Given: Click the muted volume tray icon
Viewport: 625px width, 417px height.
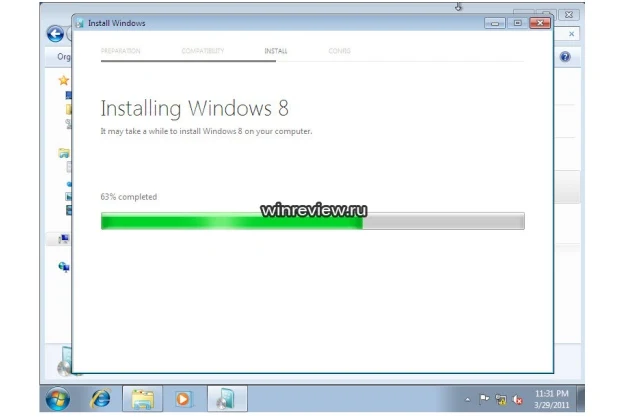Looking at the screenshot, I should (519, 399).
